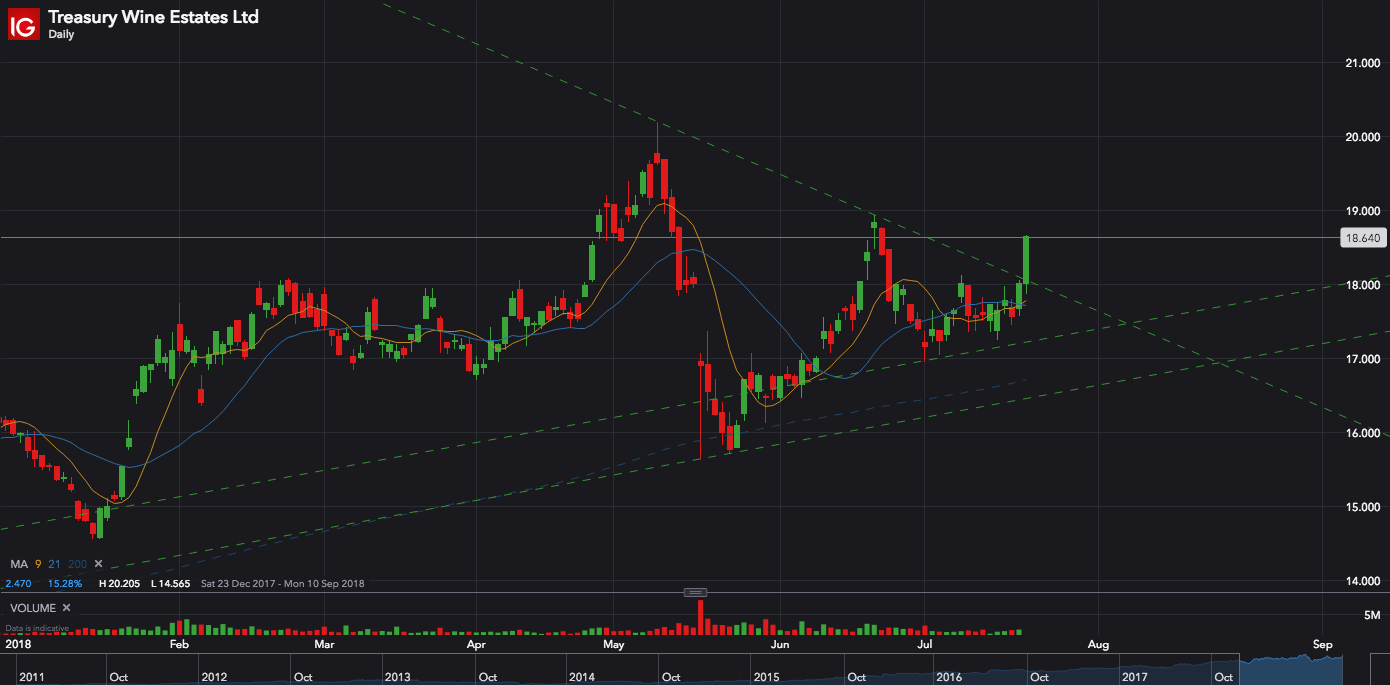Click the Jun time axis label
The width and height of the screenshot is (1390, 685).
(x=779, y=645)
